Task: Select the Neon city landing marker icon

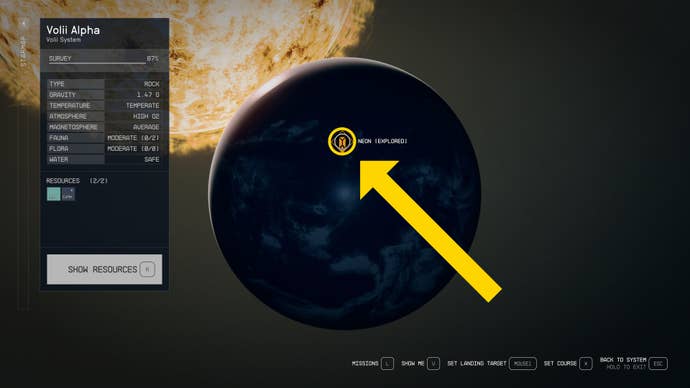Action: (x=342, y=141)
